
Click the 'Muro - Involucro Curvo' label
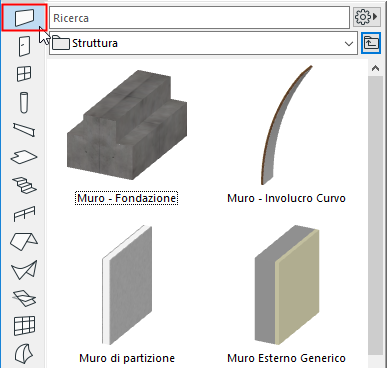(286, 198)
